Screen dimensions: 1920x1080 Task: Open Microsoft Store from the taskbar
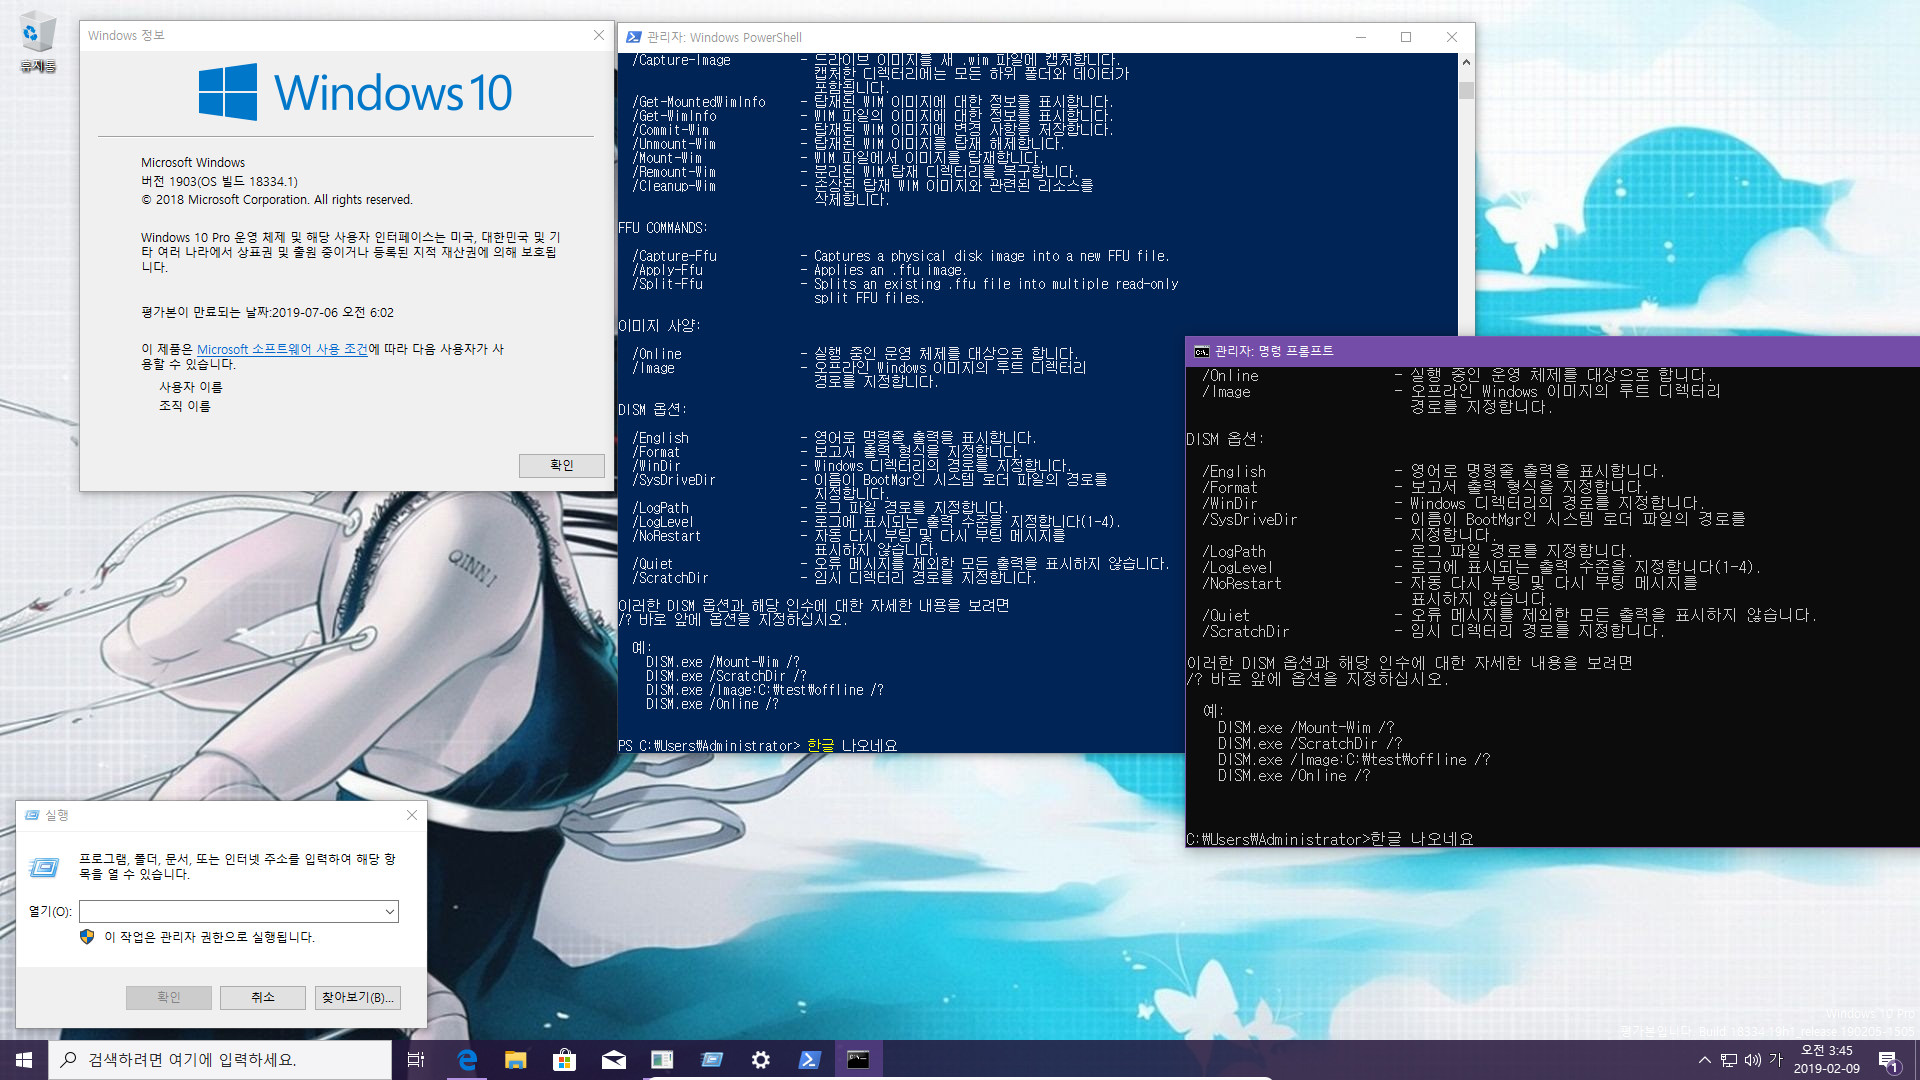click(564, 1059)
